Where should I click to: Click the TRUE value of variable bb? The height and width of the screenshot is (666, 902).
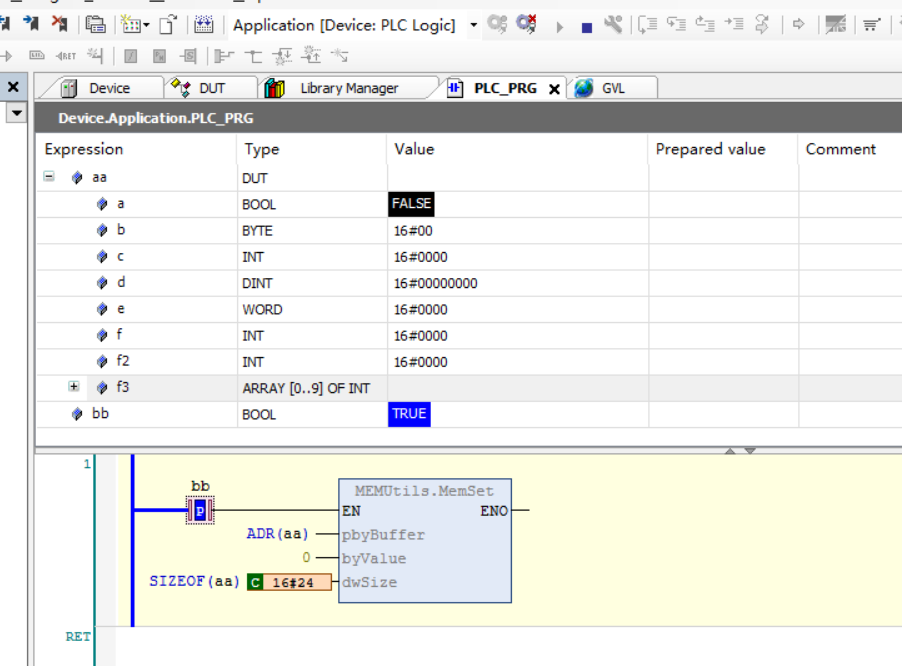pos(409,414)
